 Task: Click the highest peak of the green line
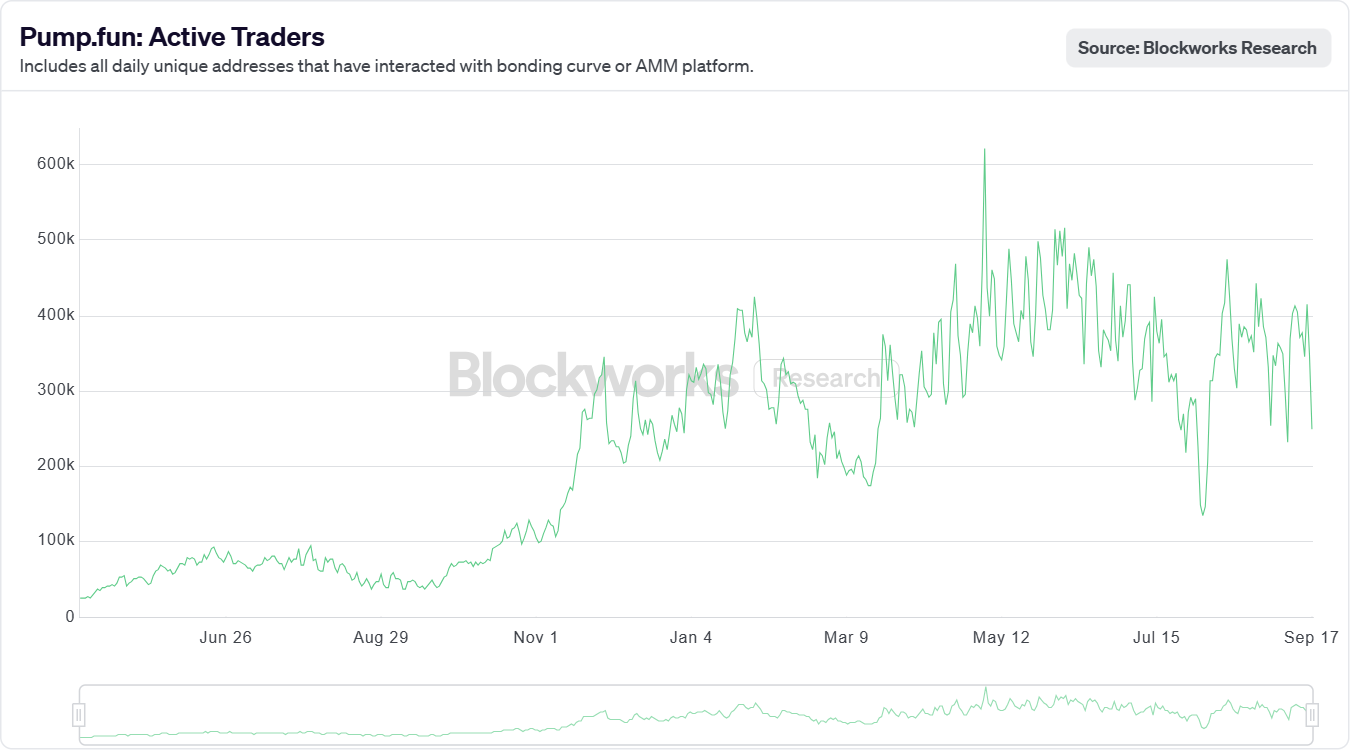pyautogui.click(x=984, y=150)
